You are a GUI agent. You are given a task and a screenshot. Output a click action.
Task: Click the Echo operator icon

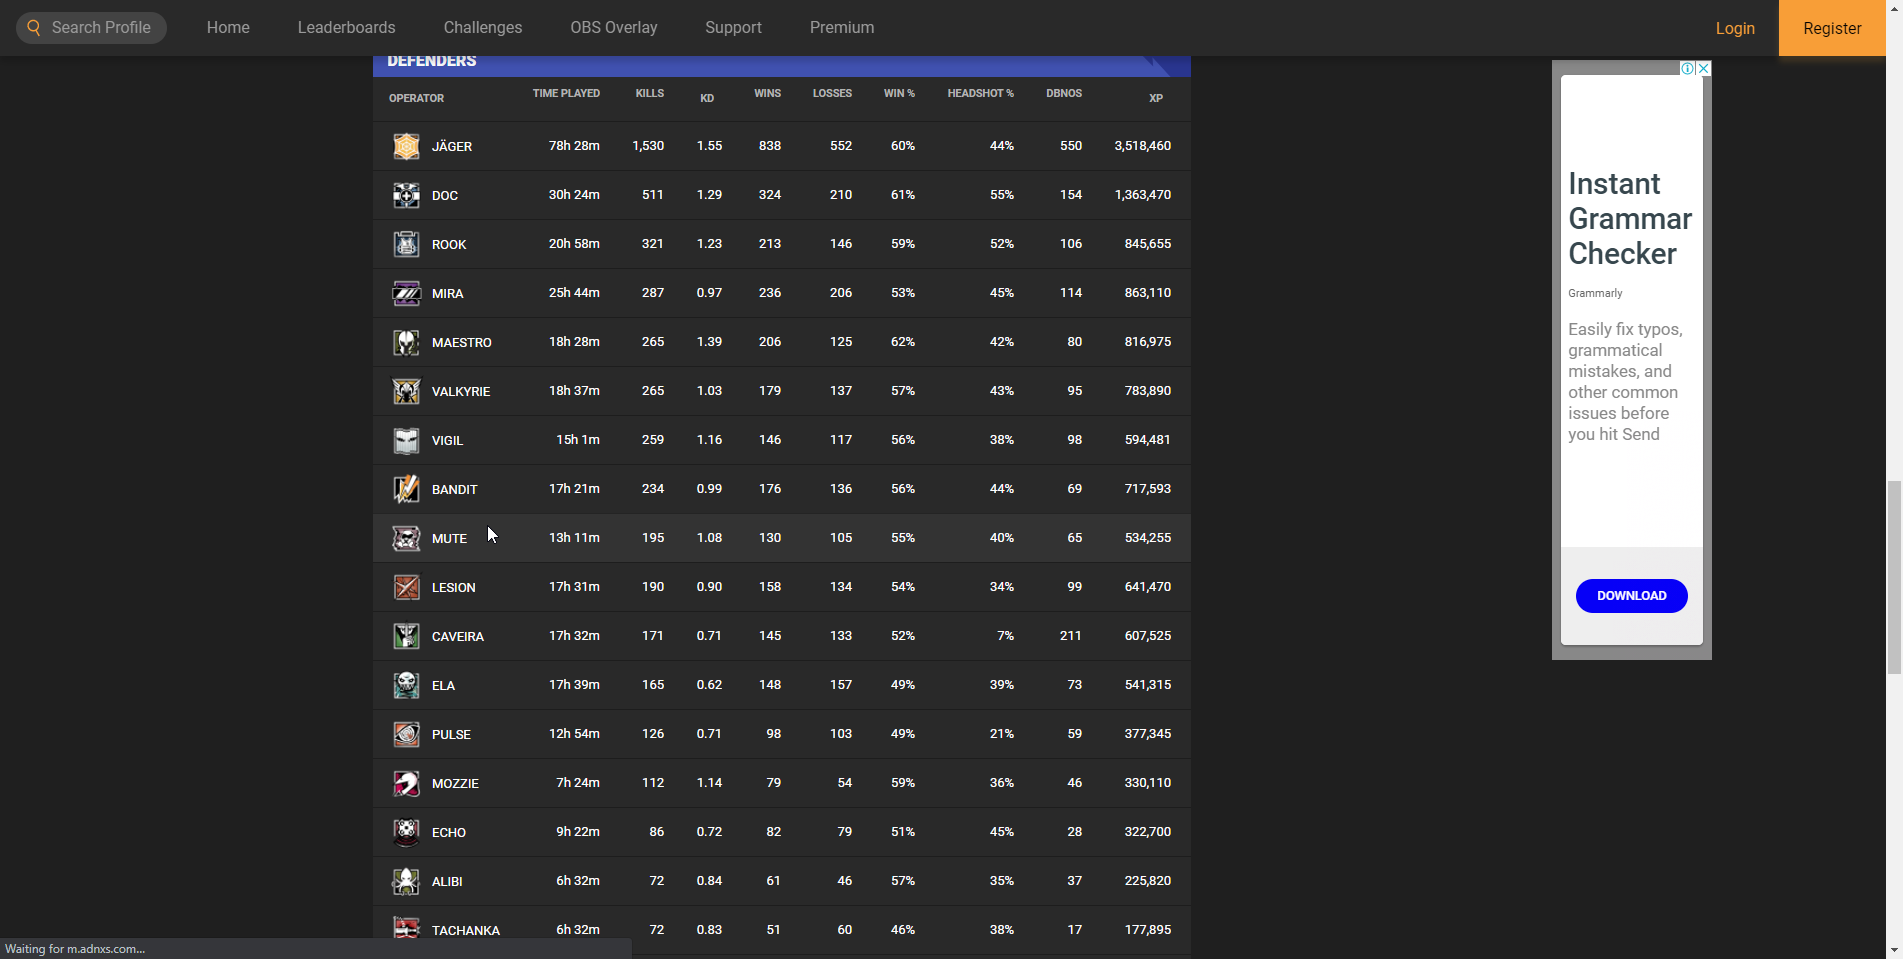[406, 832]
